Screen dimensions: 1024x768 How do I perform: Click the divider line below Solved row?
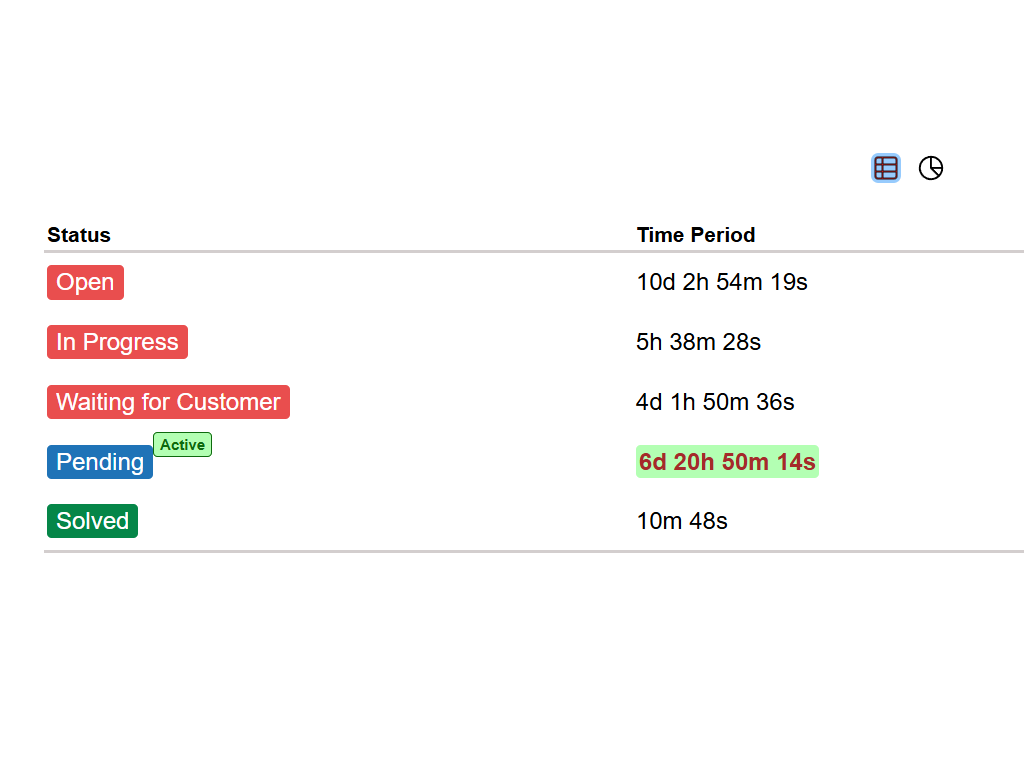coord(534,551)
